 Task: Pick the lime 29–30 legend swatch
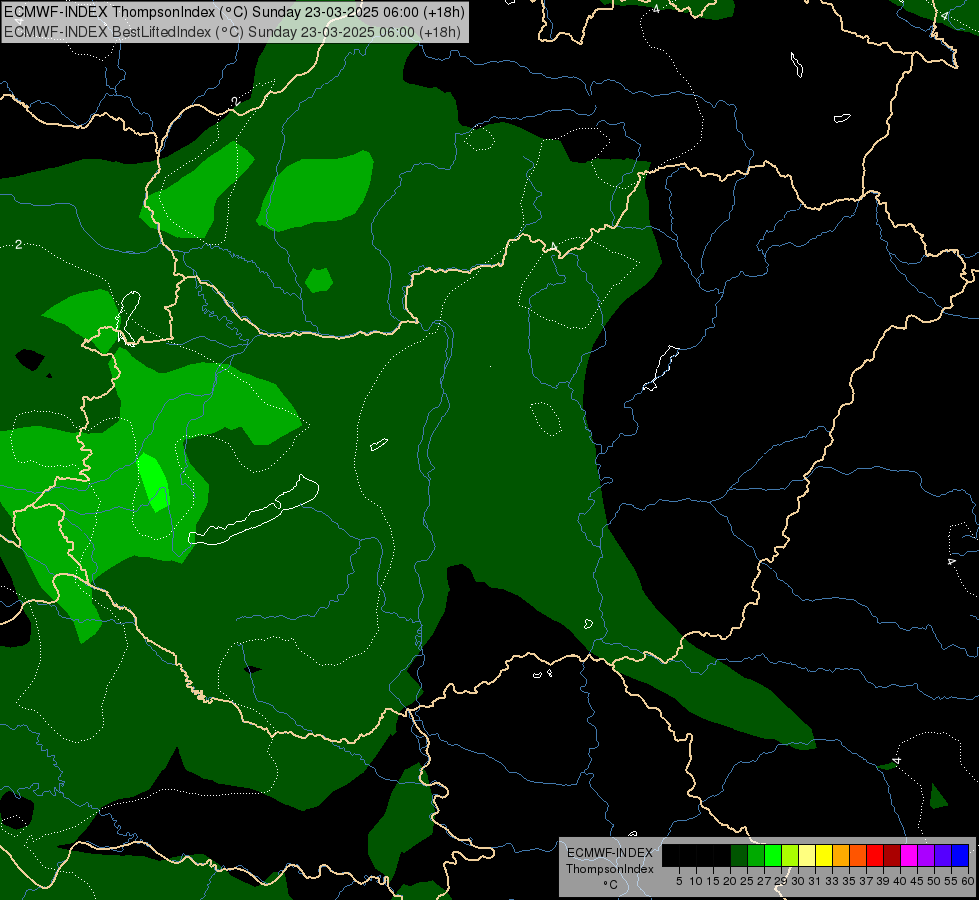(790, 855)
